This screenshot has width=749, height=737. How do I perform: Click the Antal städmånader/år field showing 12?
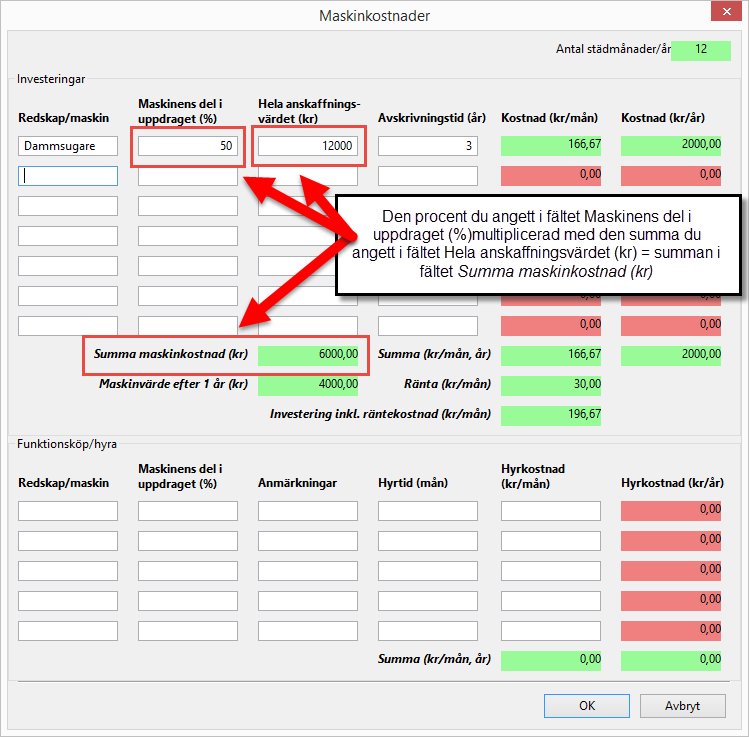point(701,49)
